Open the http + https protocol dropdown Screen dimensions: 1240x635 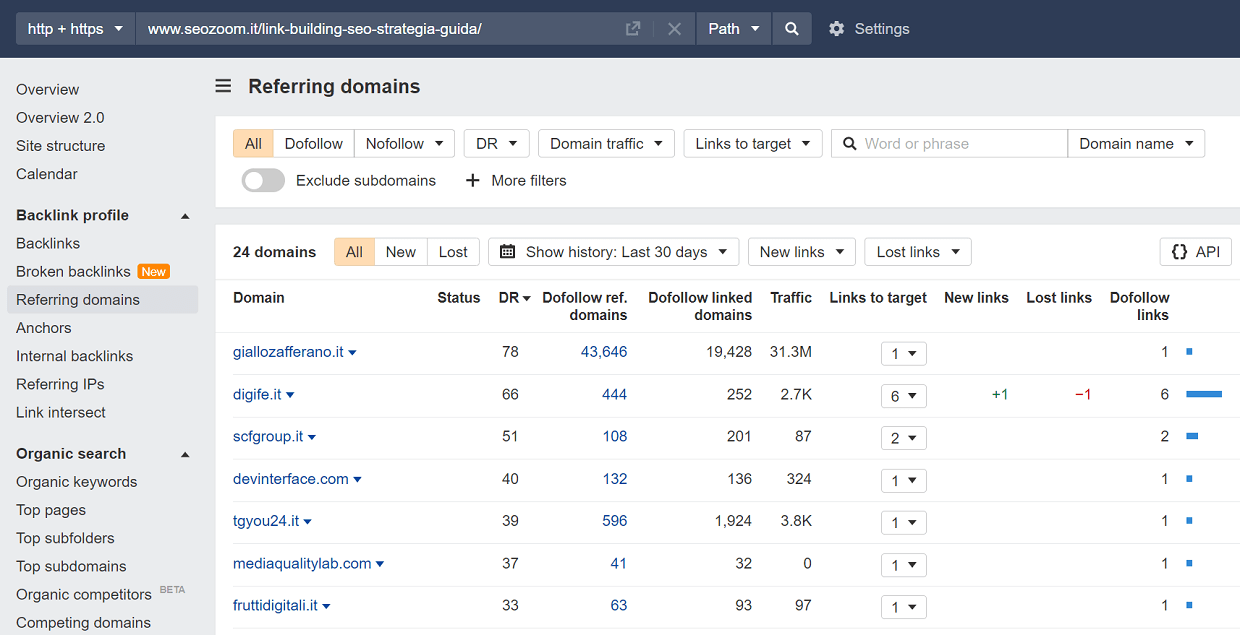click(x=75, y=29)
